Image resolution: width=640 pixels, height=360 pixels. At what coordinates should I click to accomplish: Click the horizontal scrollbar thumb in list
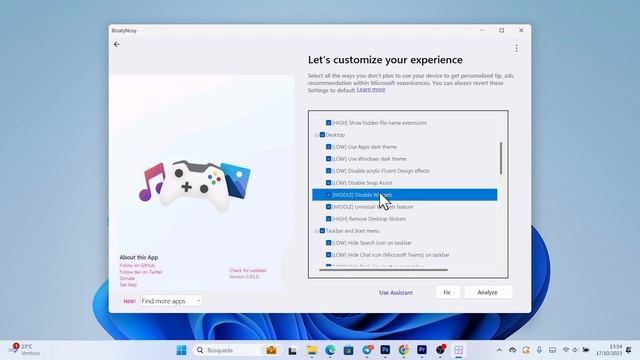coord(383,270)
